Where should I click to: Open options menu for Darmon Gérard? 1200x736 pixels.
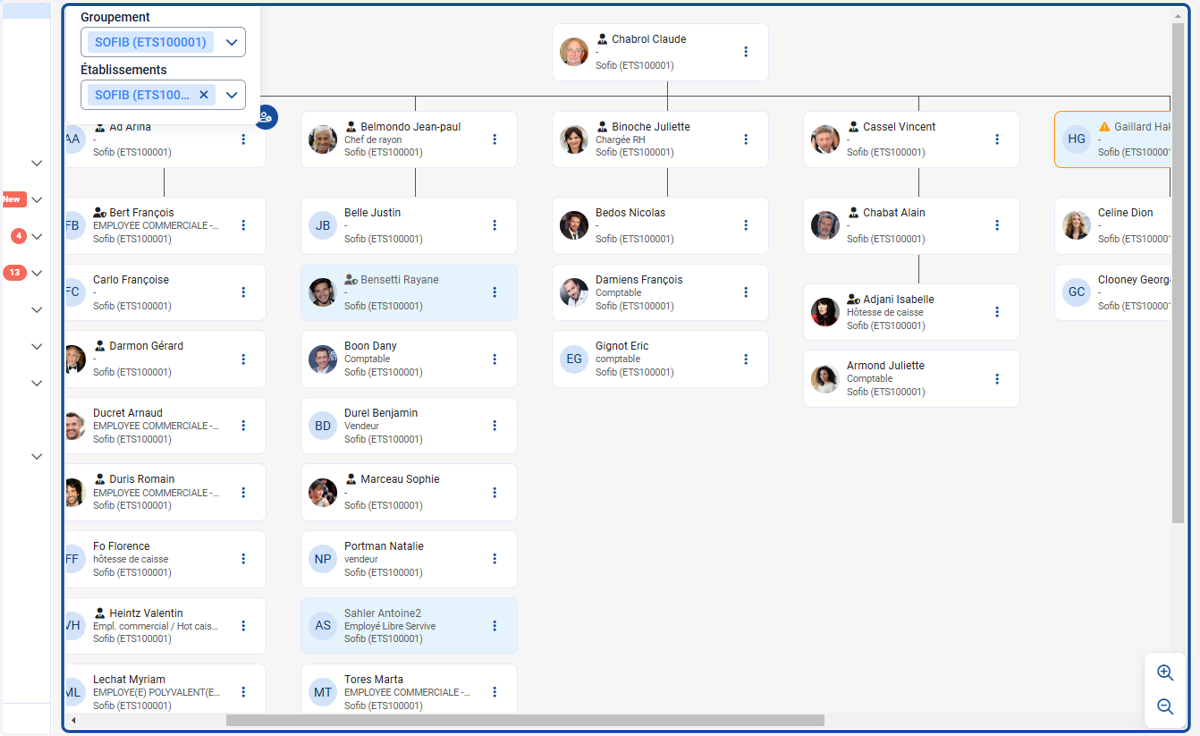tap(243, 359)
